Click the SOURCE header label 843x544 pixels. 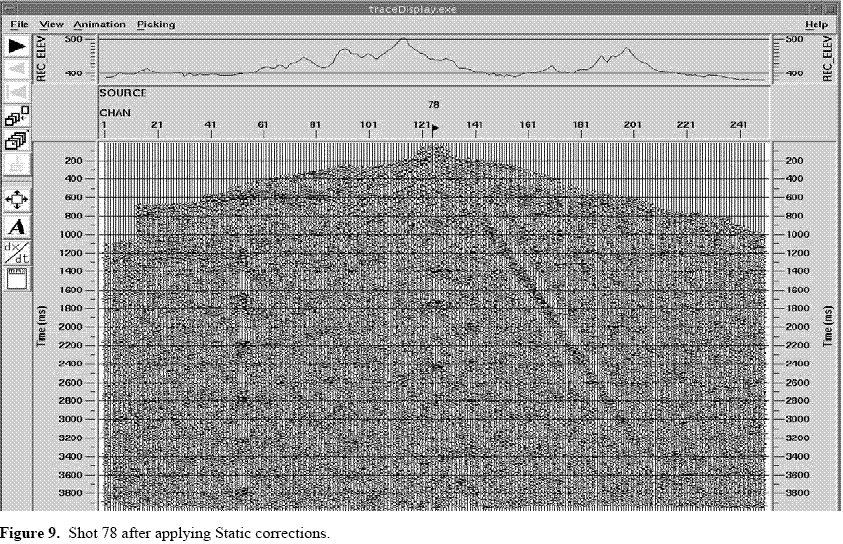122,93
